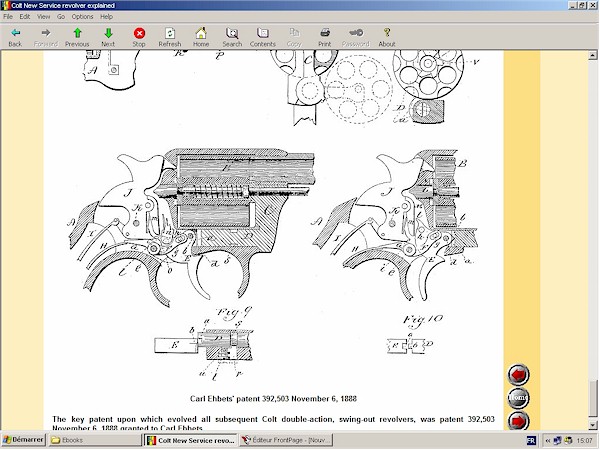The width and height of the screenshot is (600, 450).
Task: Click the round Home button on page
Action: (x=518, y=398)
